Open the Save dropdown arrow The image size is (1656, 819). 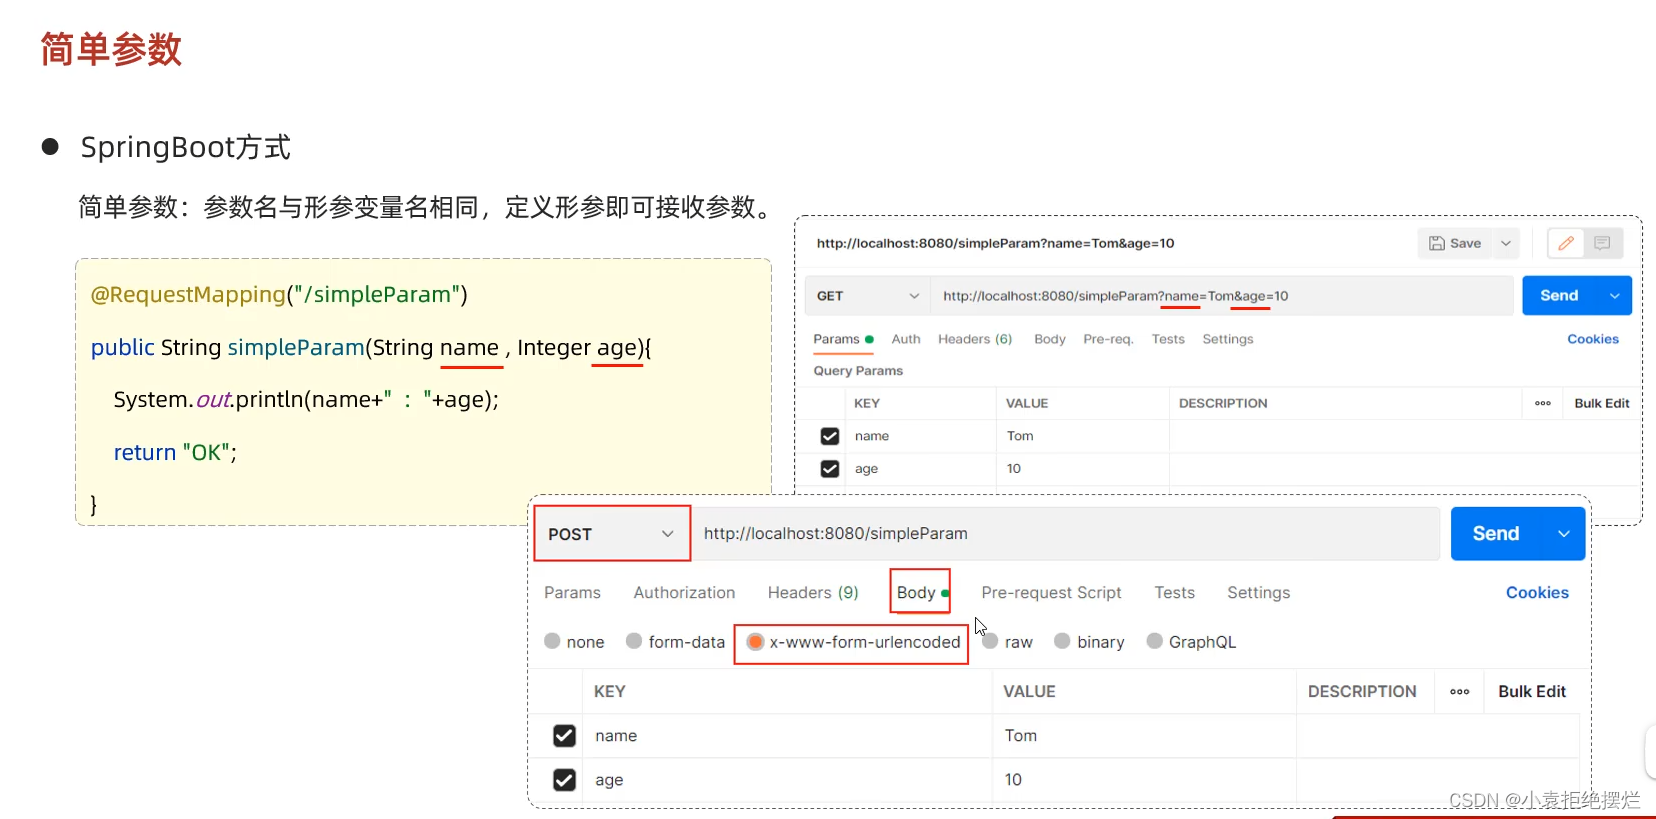tap(1506, 243)
